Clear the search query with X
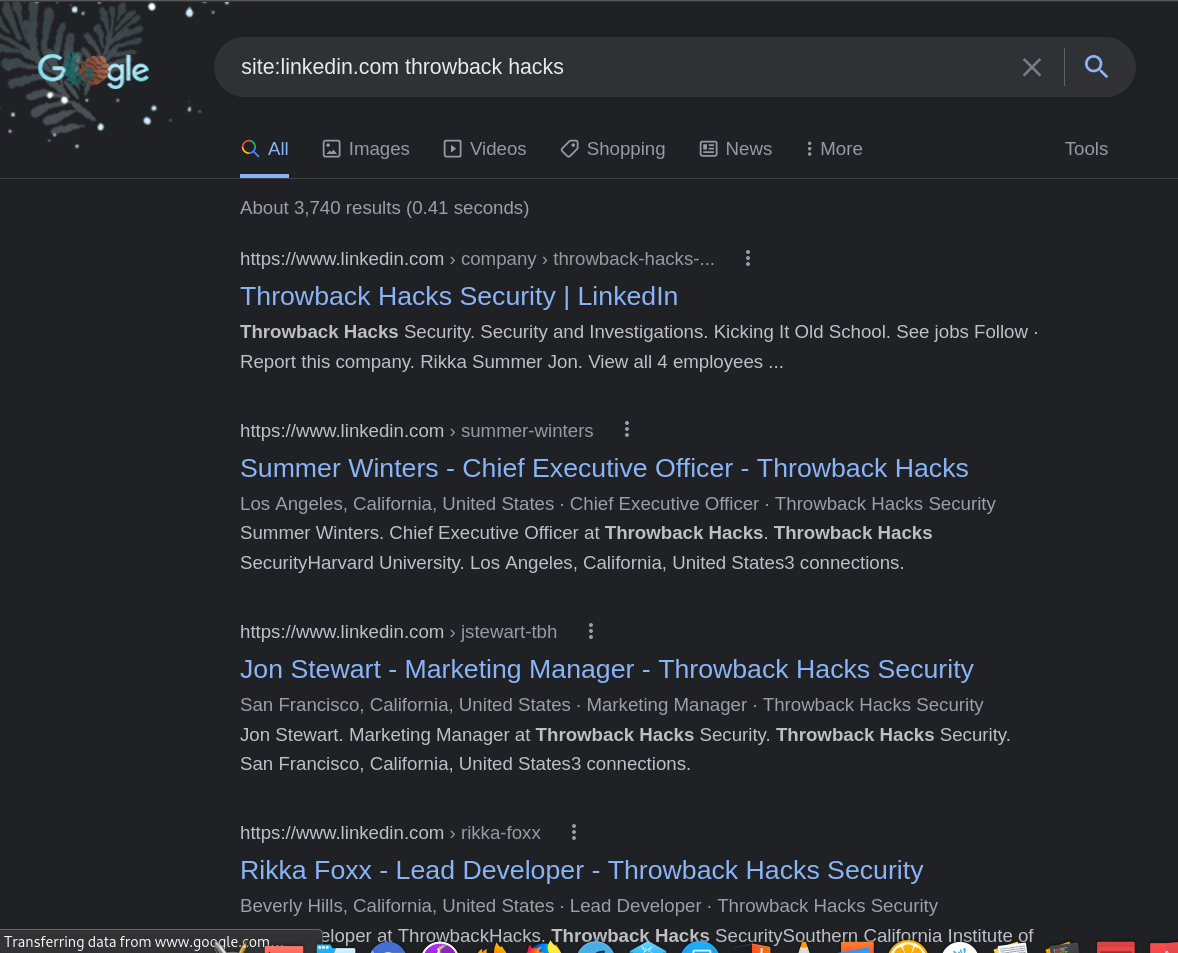Screen dimensions: 1178x953 coord(1031,67)
